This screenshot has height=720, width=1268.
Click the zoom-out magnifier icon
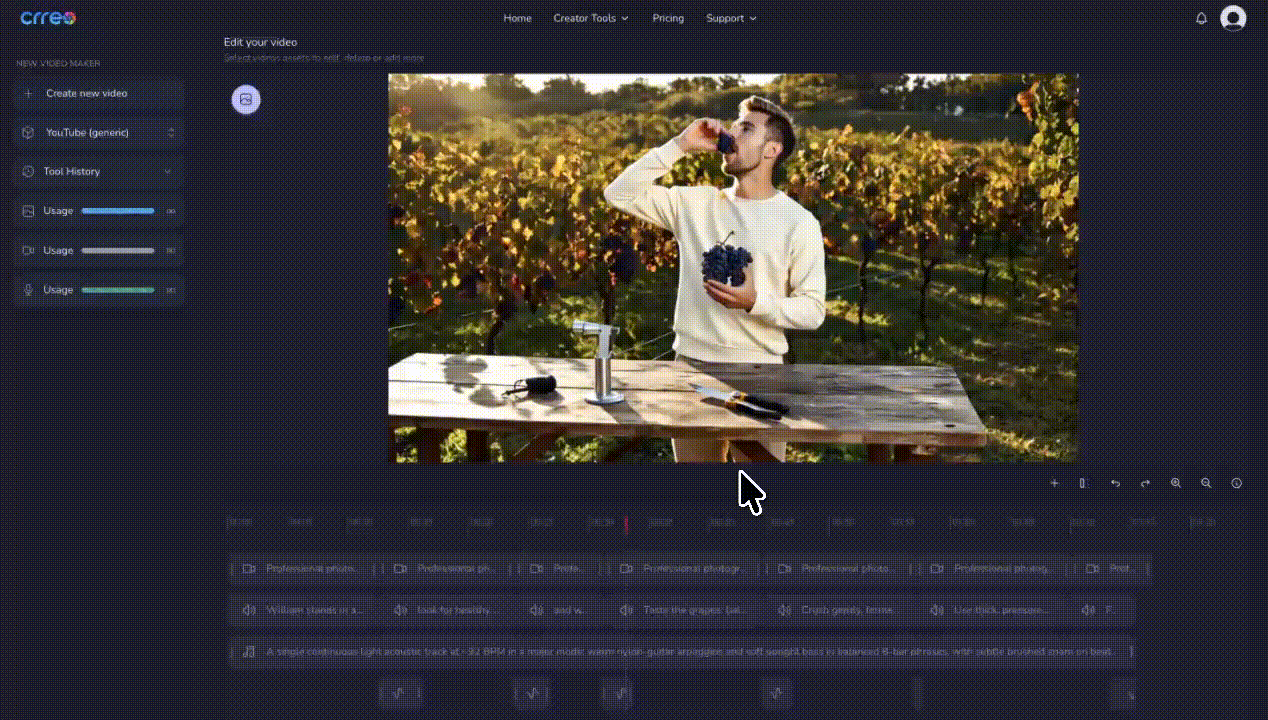point(1206,483)
